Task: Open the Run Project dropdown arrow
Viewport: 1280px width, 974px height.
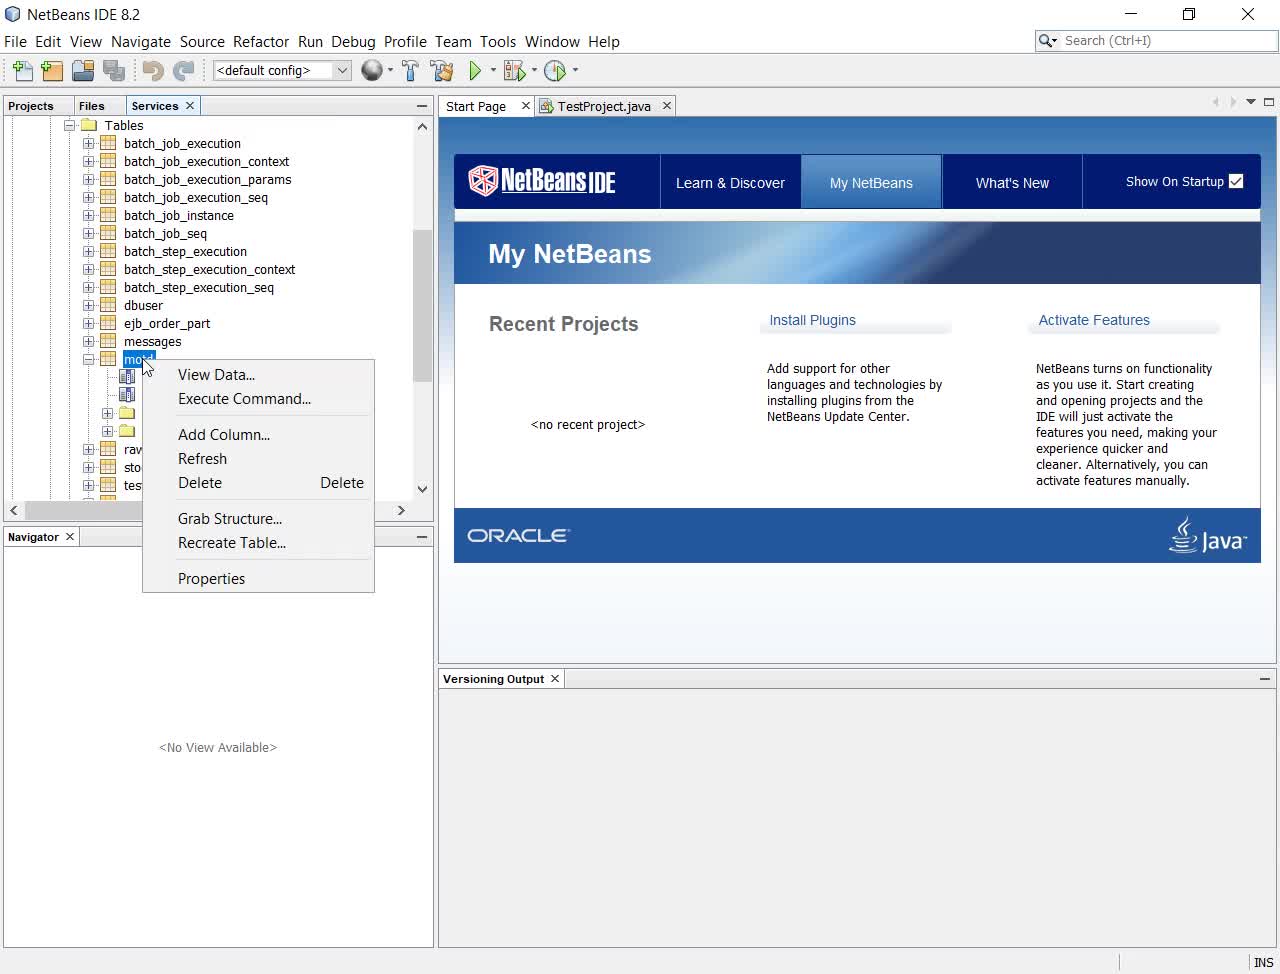Action: point(493,70)
